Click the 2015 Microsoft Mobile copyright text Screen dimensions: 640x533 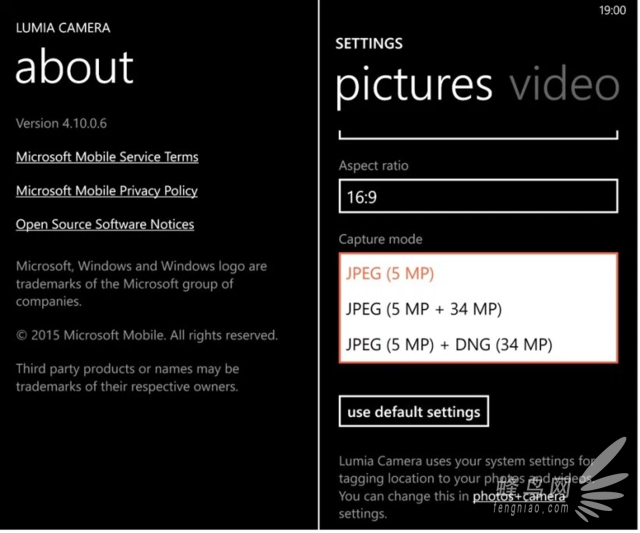(x=147, y=335)
